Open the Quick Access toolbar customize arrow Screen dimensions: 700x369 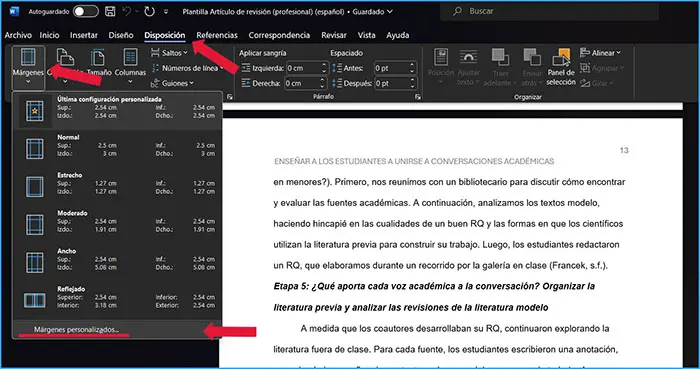click(166, 12)
